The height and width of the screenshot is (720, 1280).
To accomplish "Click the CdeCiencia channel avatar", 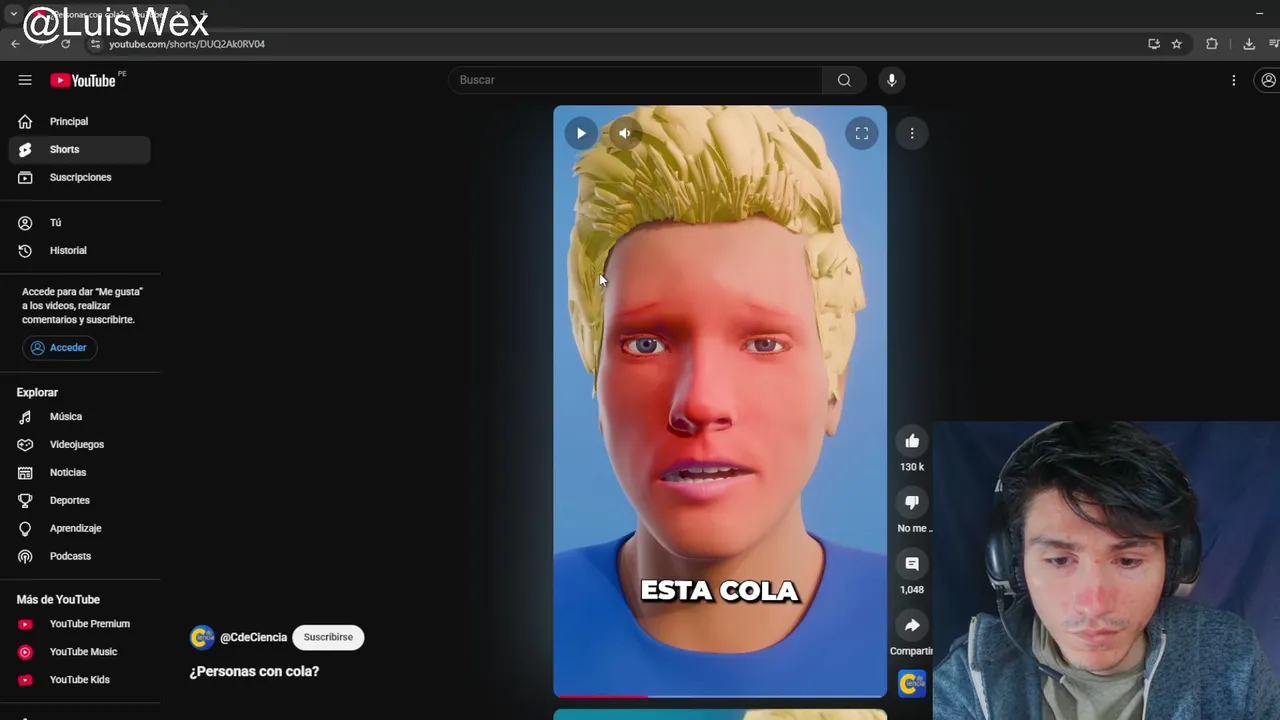I will pyautogui.click(x=202, y=637).
